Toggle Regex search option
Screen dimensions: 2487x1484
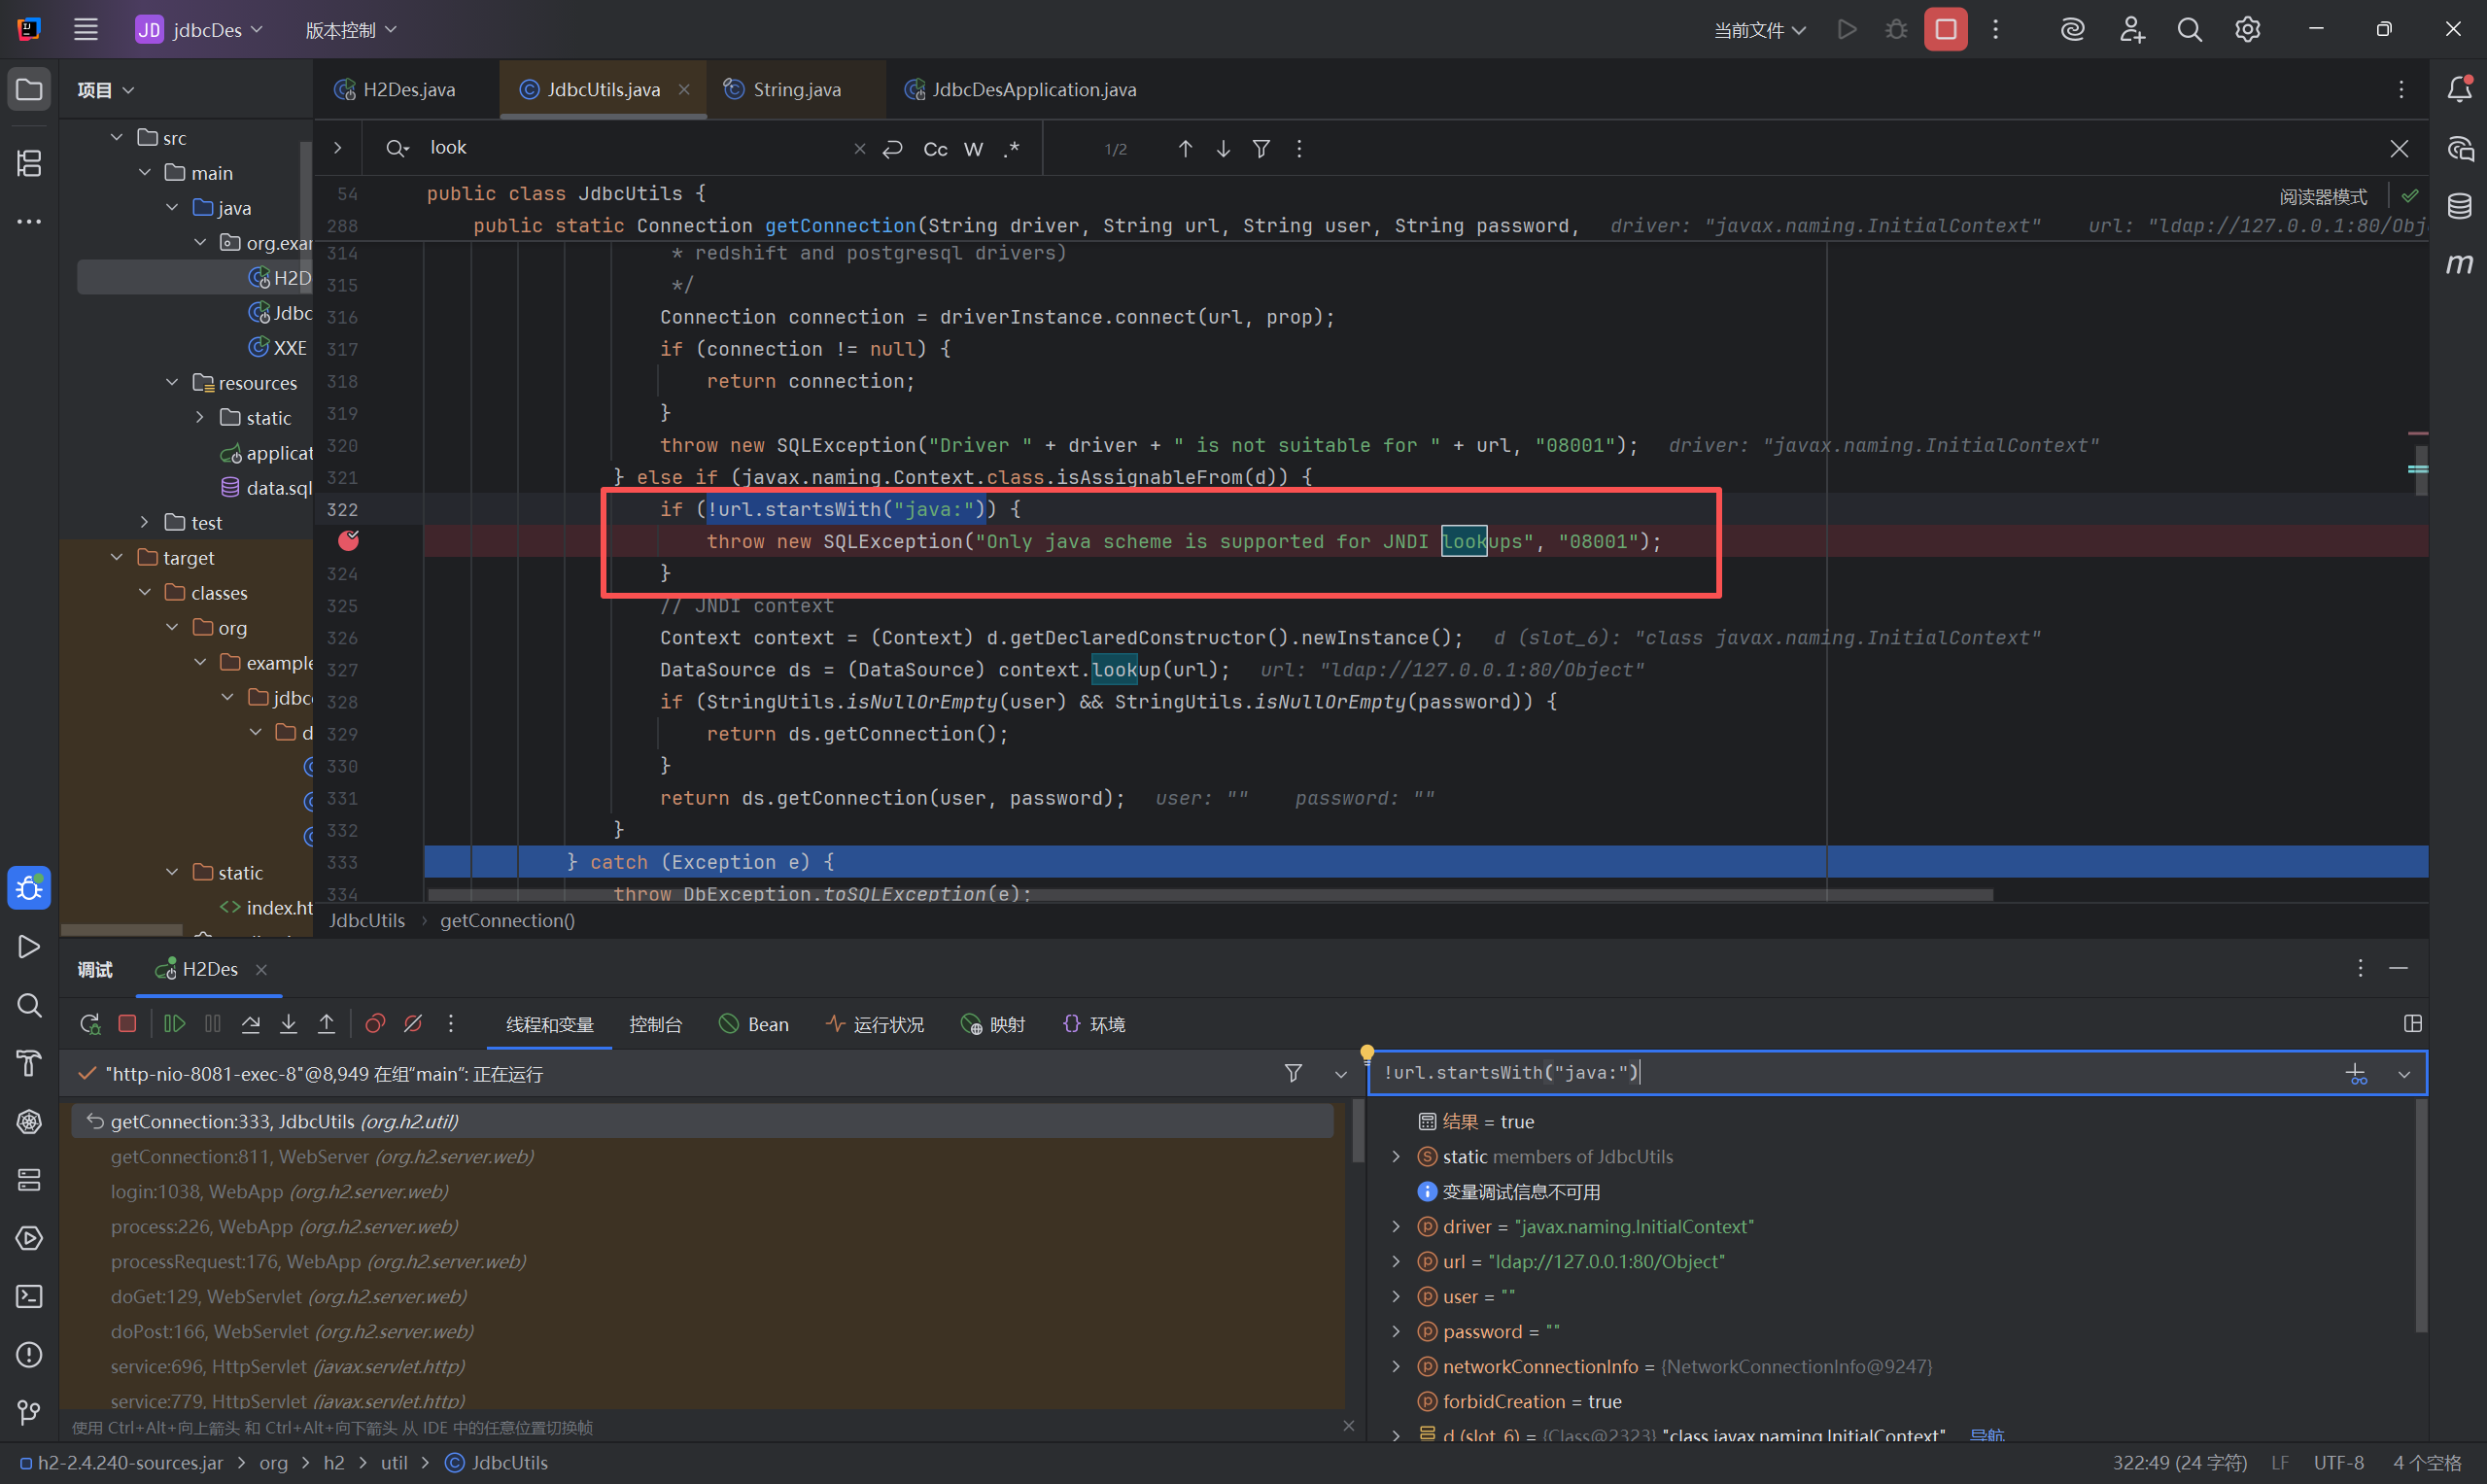(x=1011, y=149)
